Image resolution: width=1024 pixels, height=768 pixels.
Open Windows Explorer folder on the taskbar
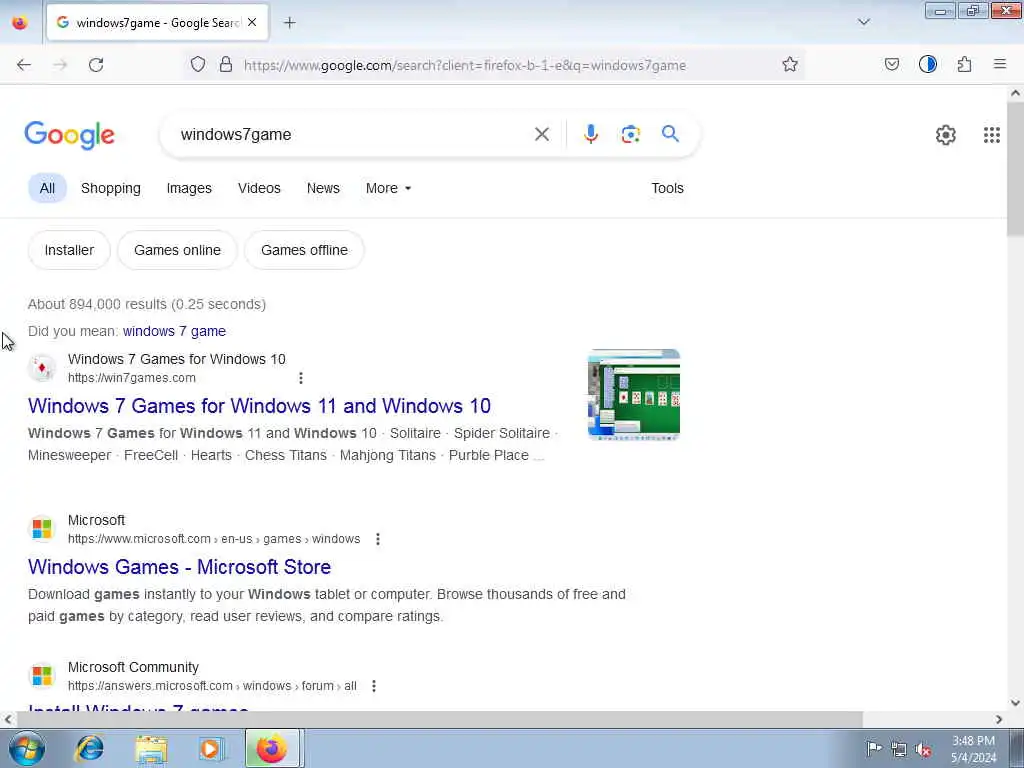tap(151, 750)
